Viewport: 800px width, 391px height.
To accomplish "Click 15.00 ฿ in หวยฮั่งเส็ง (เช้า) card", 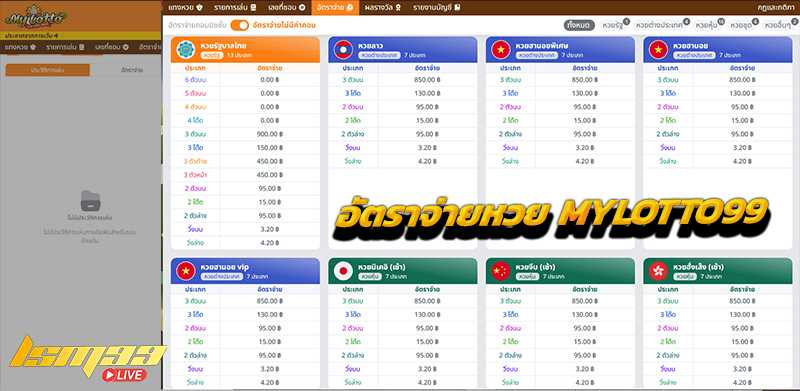I will 742,341.
